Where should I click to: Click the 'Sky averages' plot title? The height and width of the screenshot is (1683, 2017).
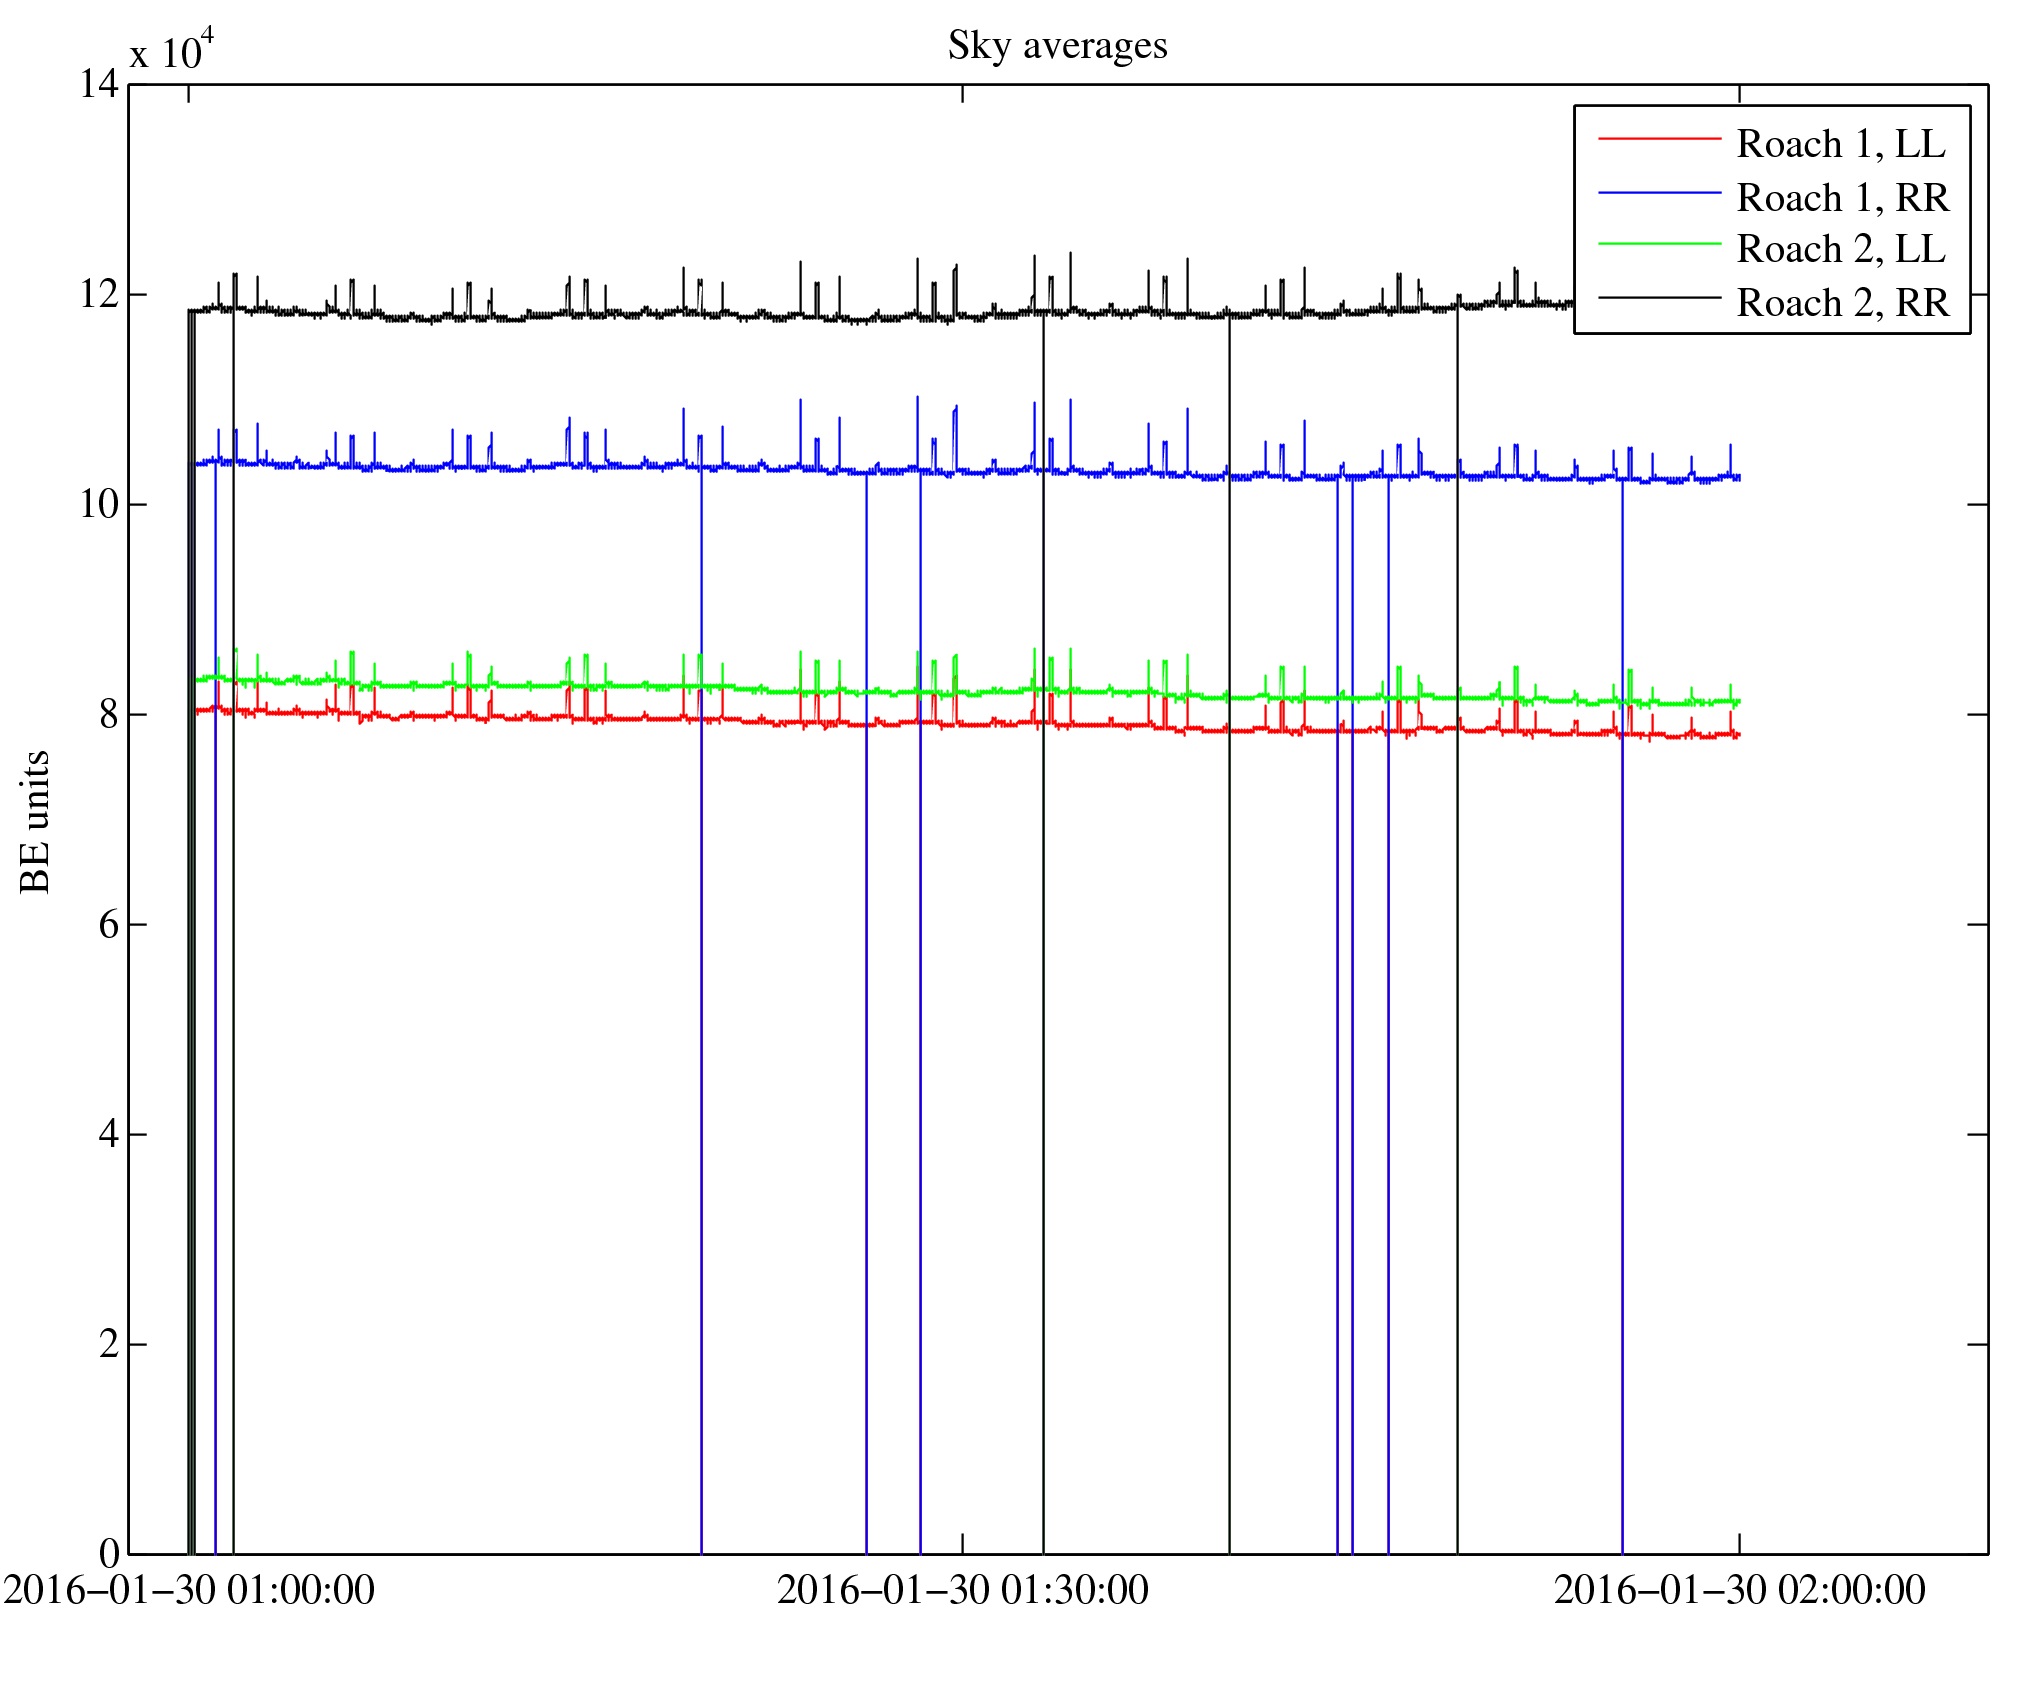tap(1057, 46)
